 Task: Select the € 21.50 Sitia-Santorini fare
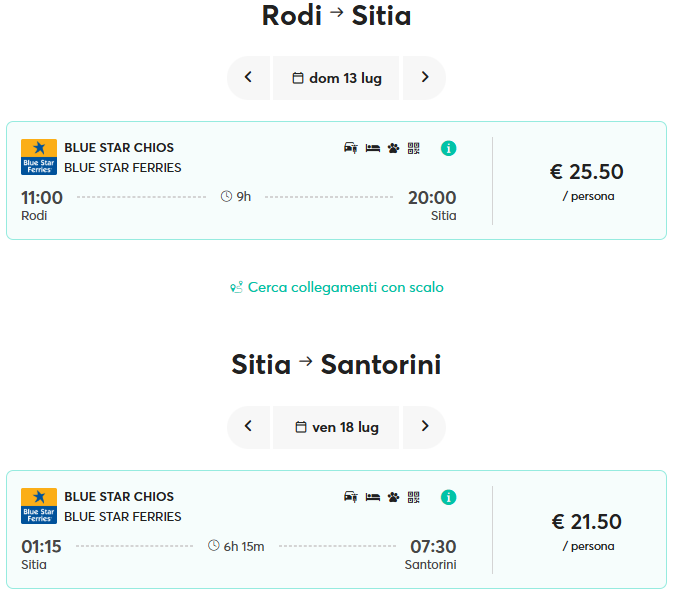point(587,531)
